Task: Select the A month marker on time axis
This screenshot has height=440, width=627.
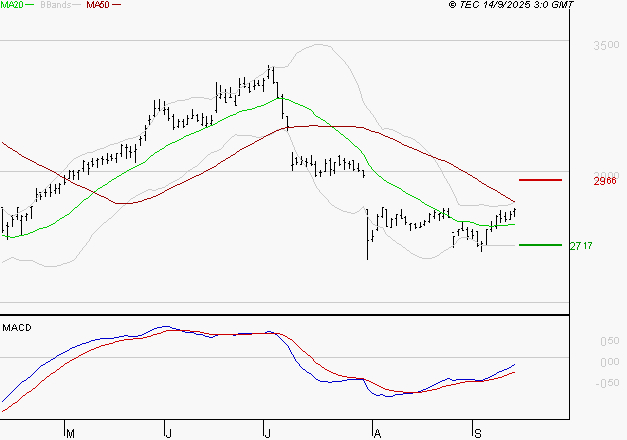Action: coord(377,432)
